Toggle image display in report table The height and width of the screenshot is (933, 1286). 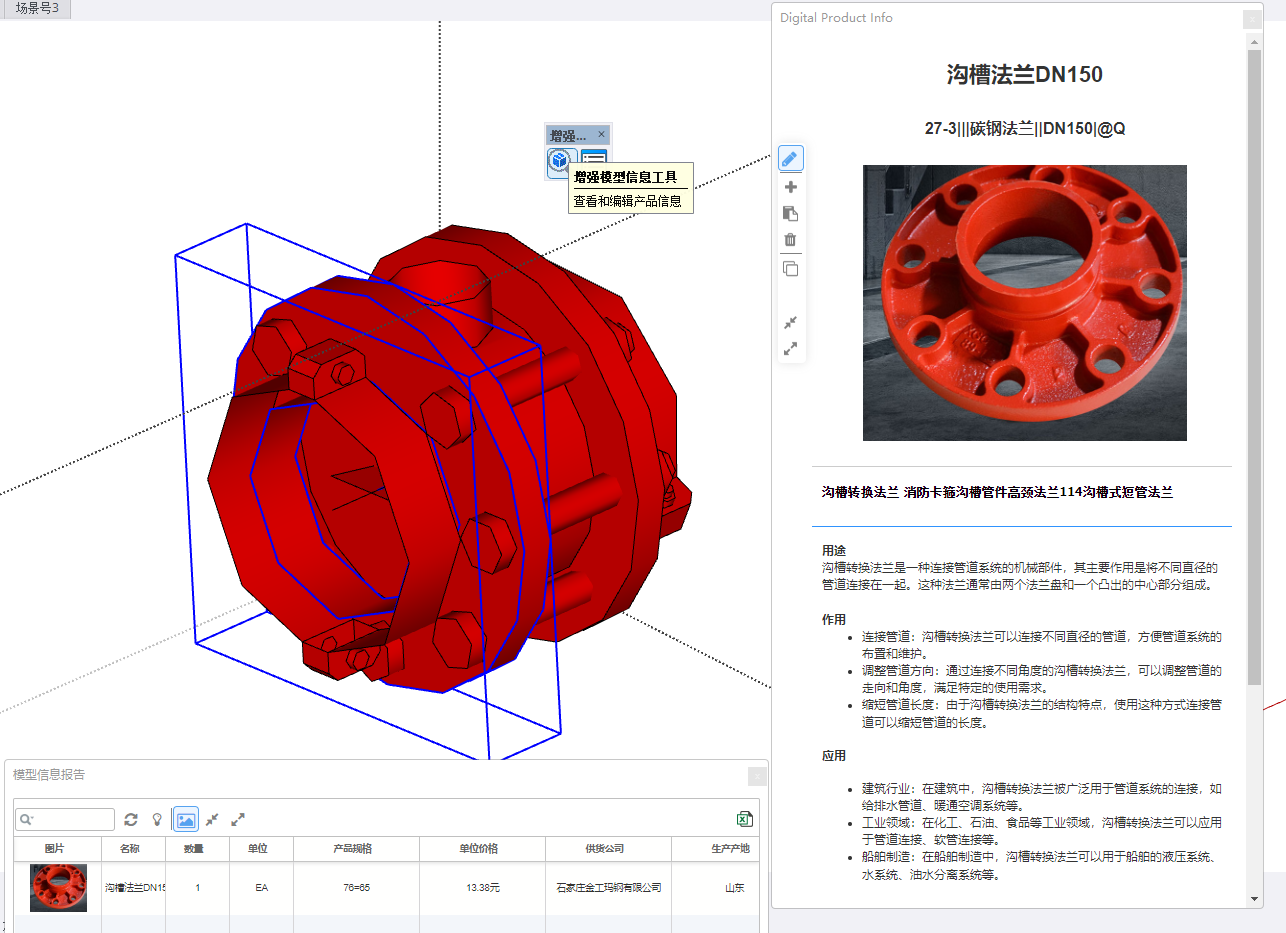185,820
